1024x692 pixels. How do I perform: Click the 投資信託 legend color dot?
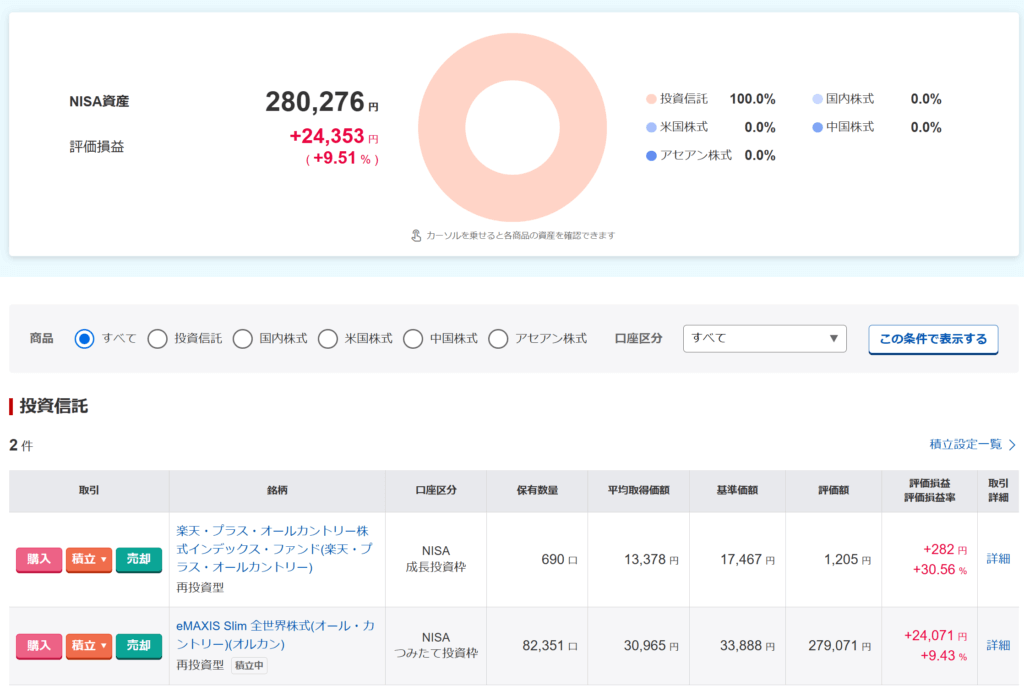pyautogui.click(x=651, y=99)
